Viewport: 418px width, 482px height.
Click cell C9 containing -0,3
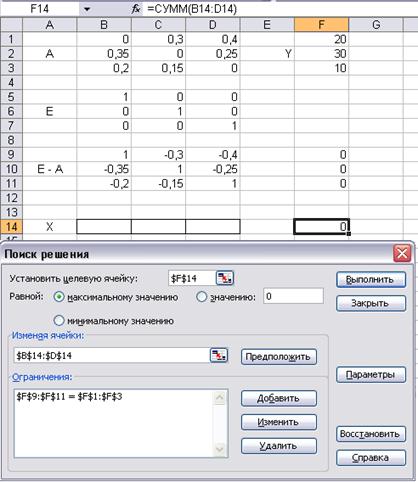click(158, 155)
